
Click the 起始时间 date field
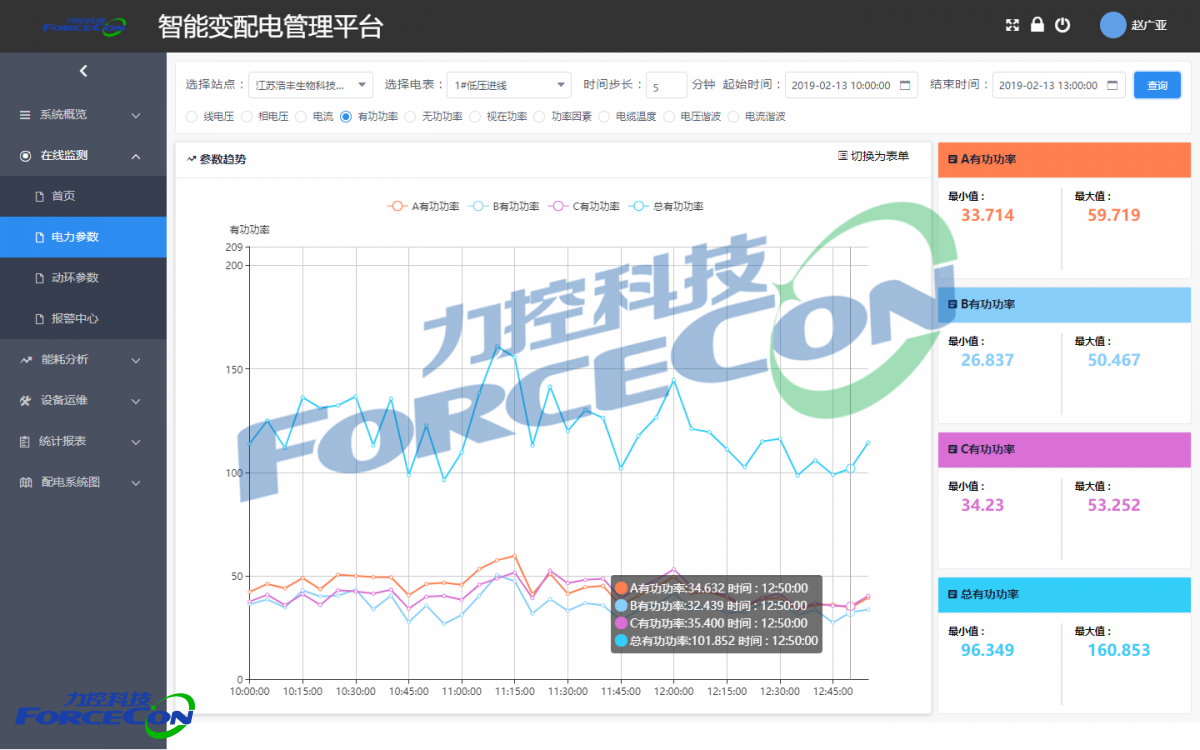851,85
